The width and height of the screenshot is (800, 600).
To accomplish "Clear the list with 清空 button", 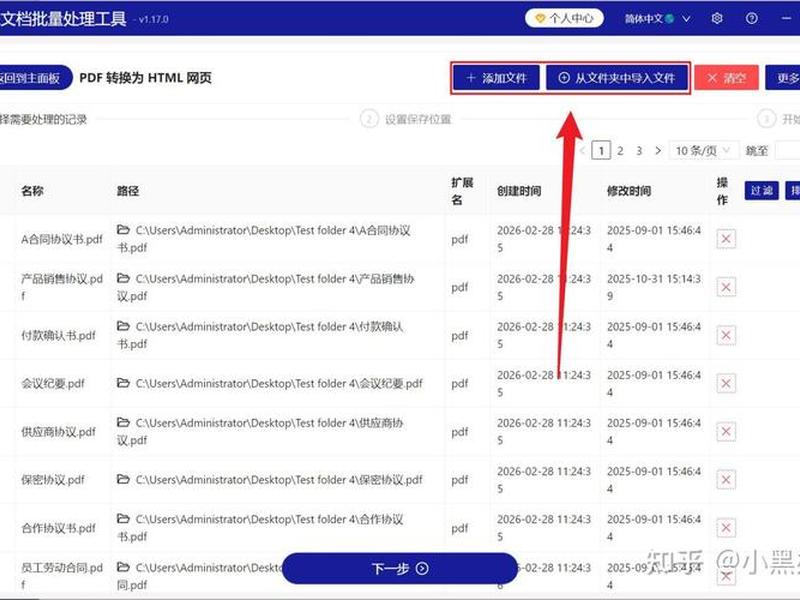I will pos(726,78).
